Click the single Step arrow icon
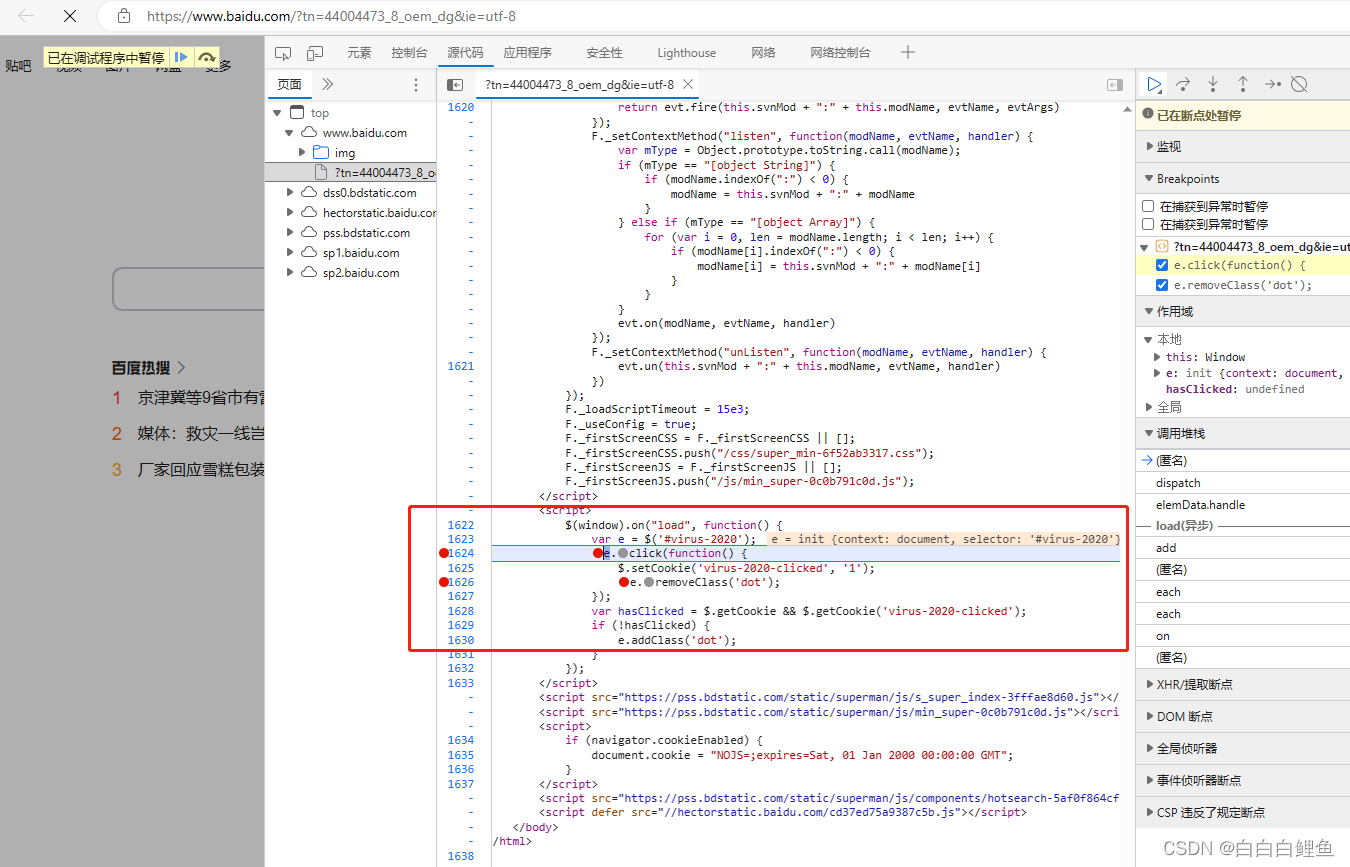 pos(1271,84)
